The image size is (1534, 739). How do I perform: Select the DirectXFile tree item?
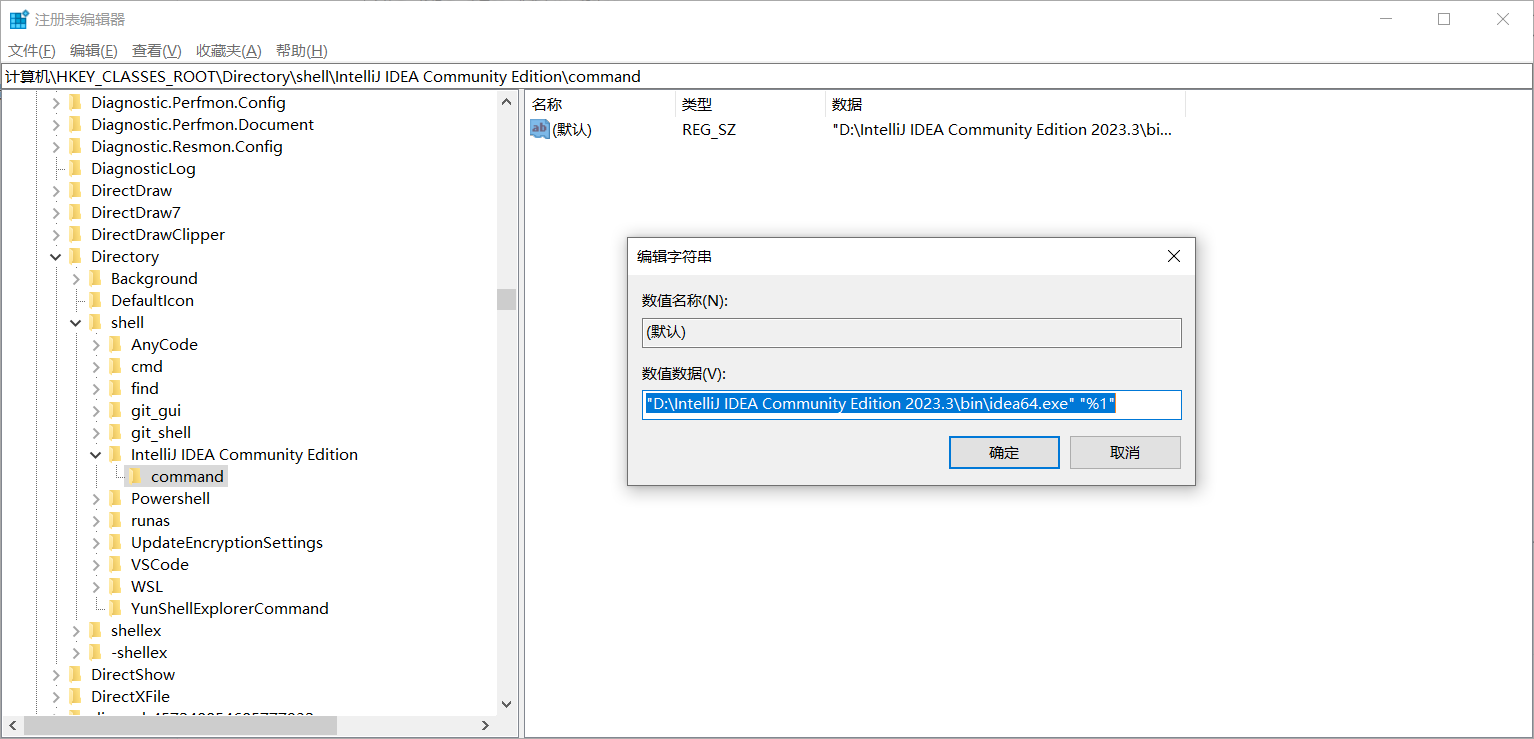pos(130,696)
